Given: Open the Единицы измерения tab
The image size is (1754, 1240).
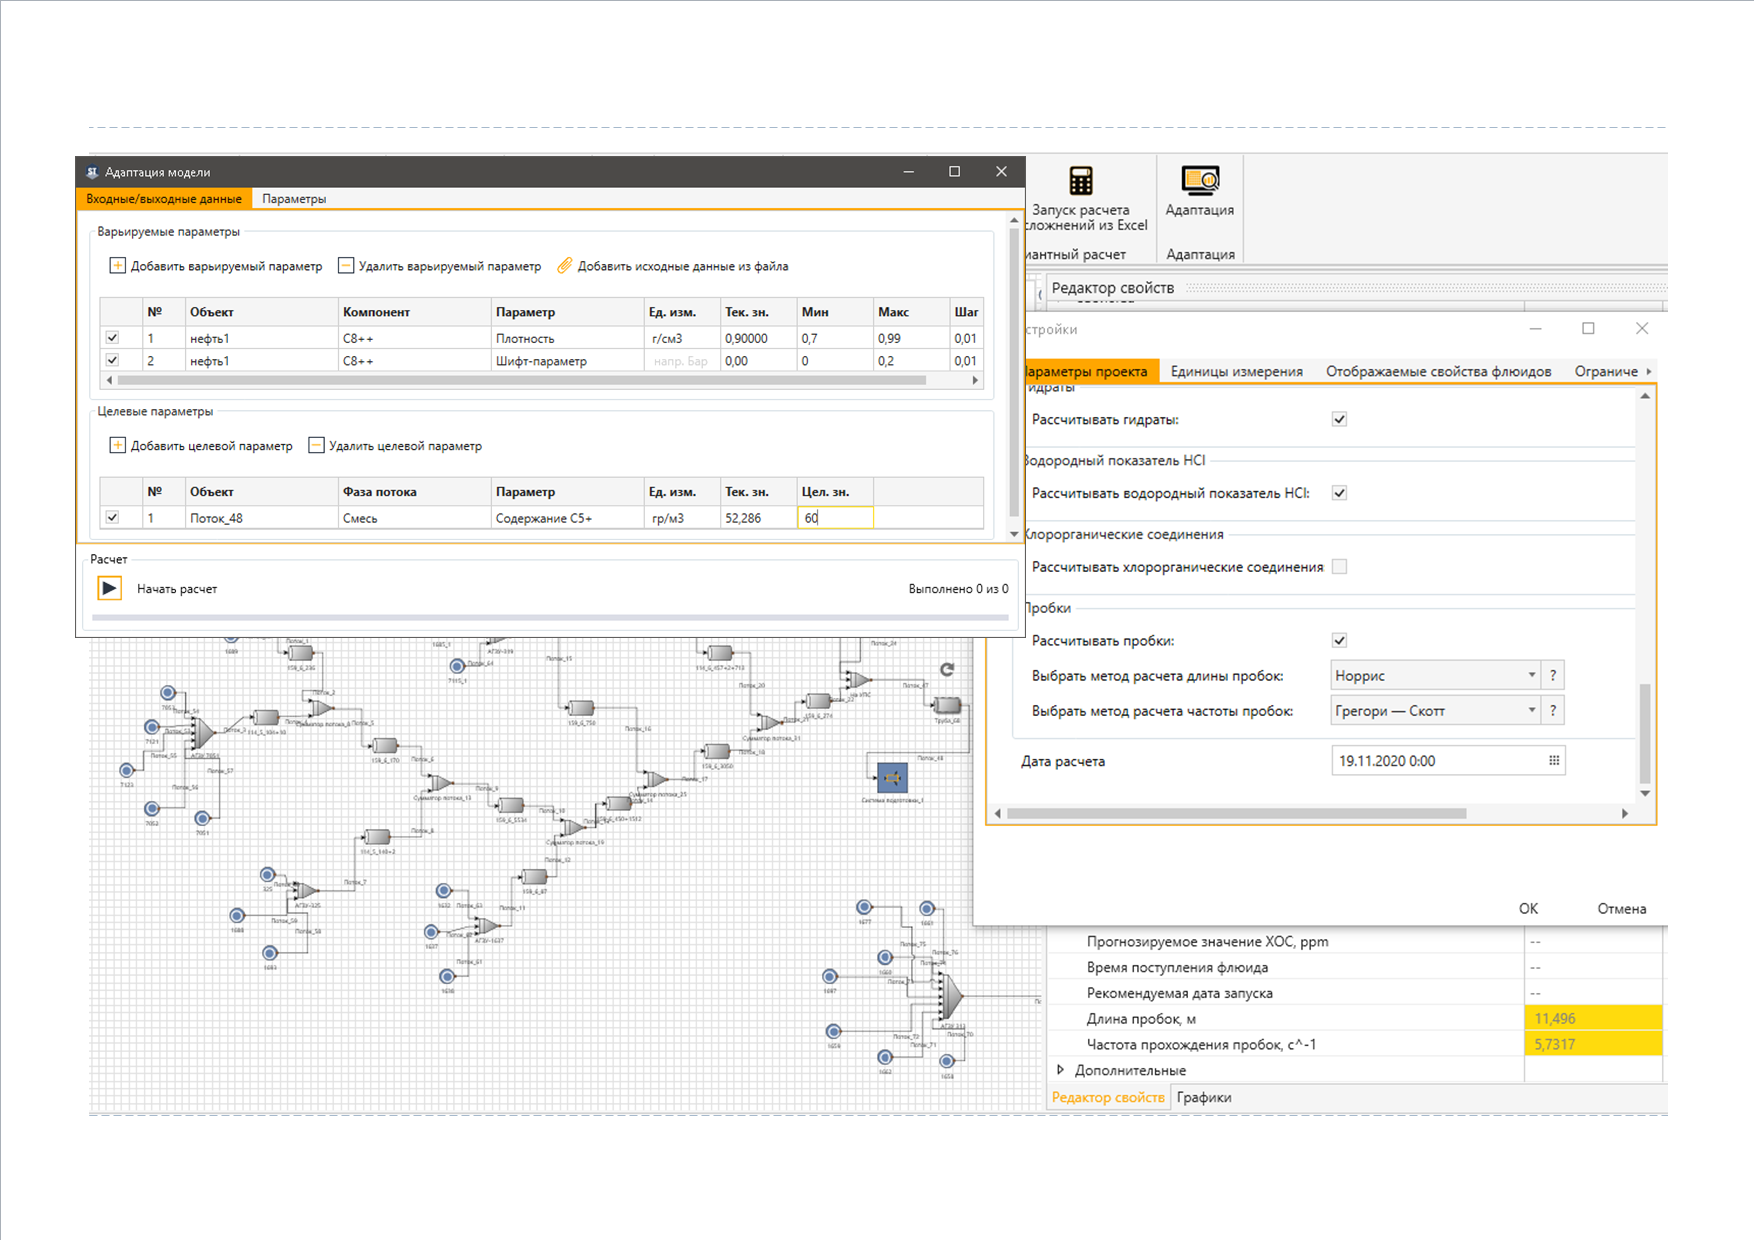Looking at the screenshot, I should tap(1237, 371).
